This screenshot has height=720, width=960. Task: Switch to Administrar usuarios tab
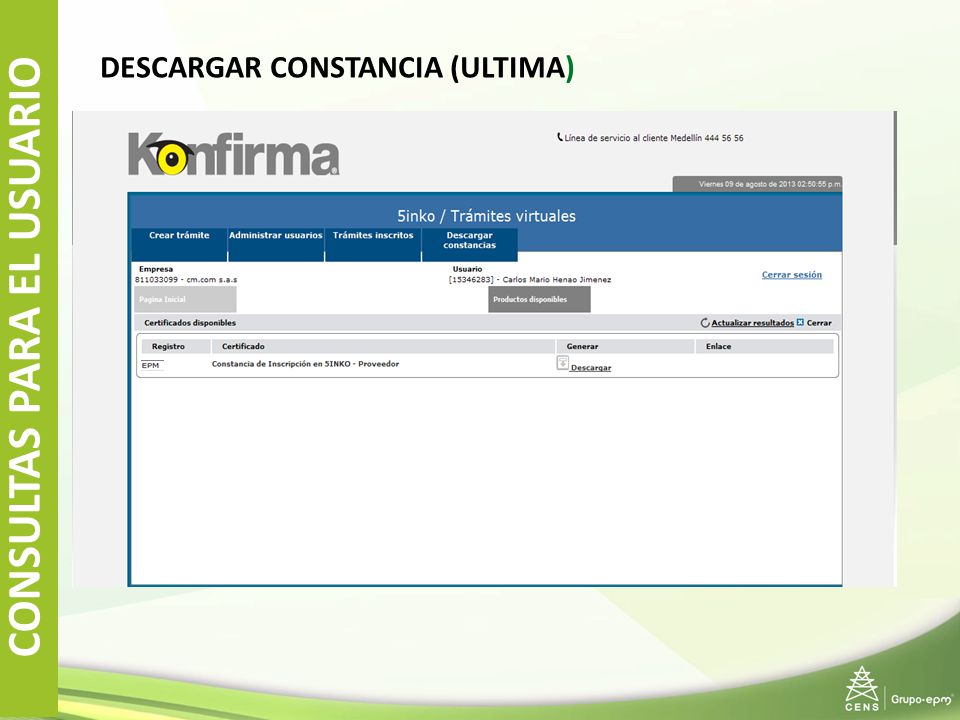coord(276,244)
